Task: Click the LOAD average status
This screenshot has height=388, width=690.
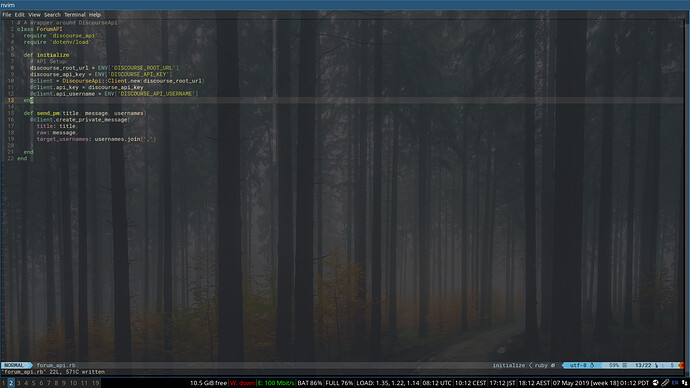Action: coord(388,383)
